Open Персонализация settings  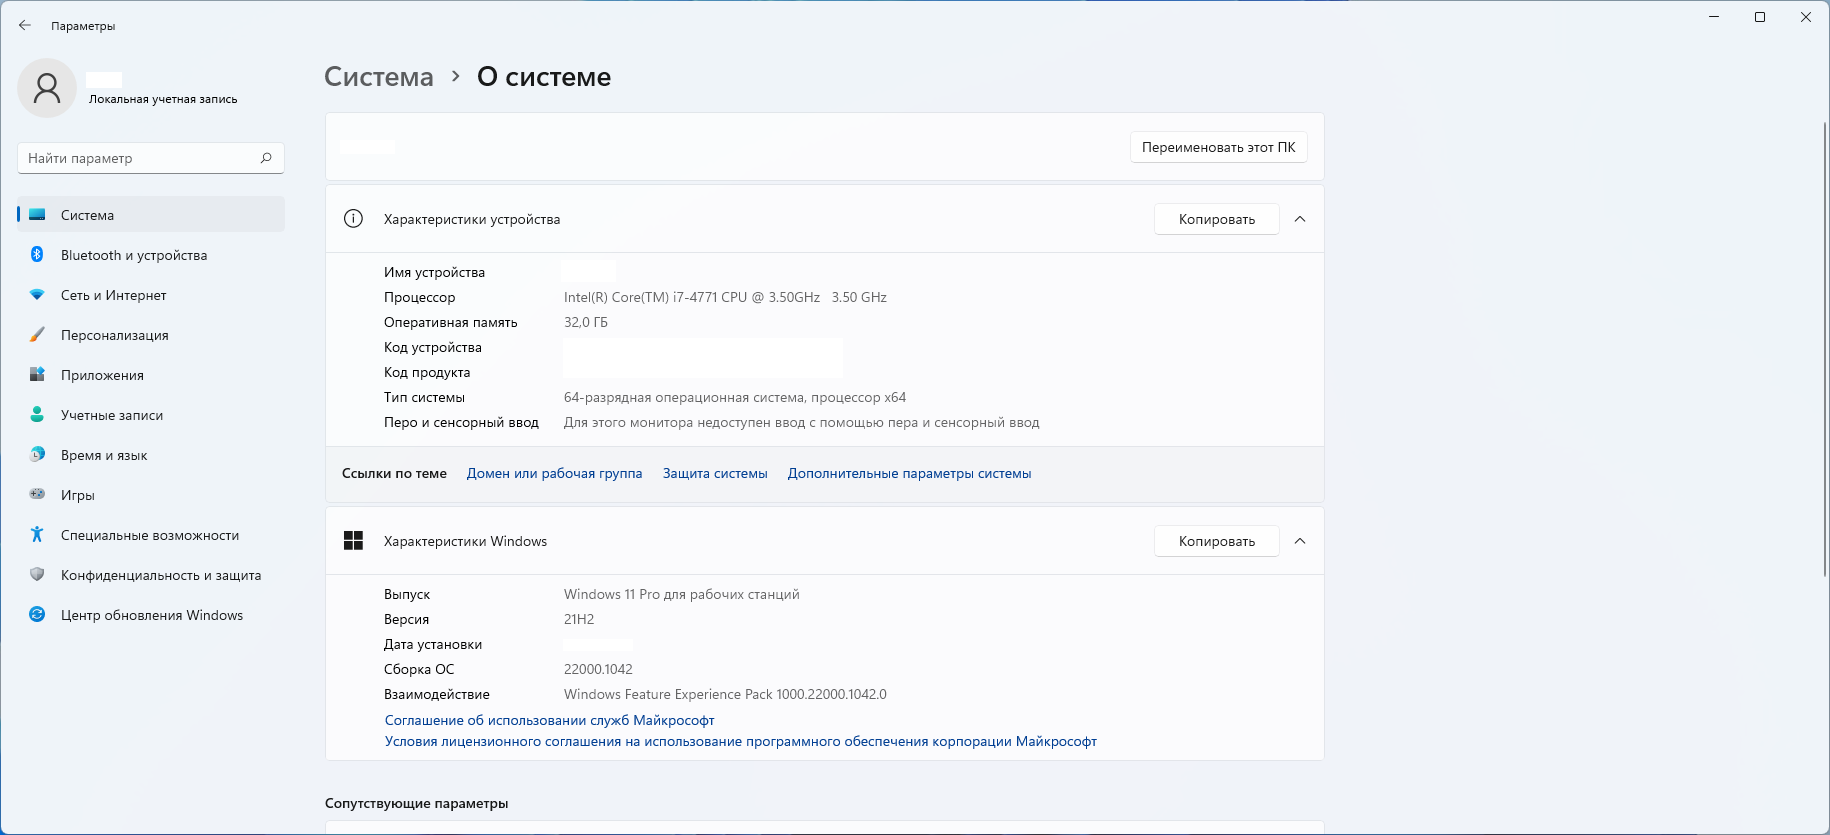click(x=151, y=335)
